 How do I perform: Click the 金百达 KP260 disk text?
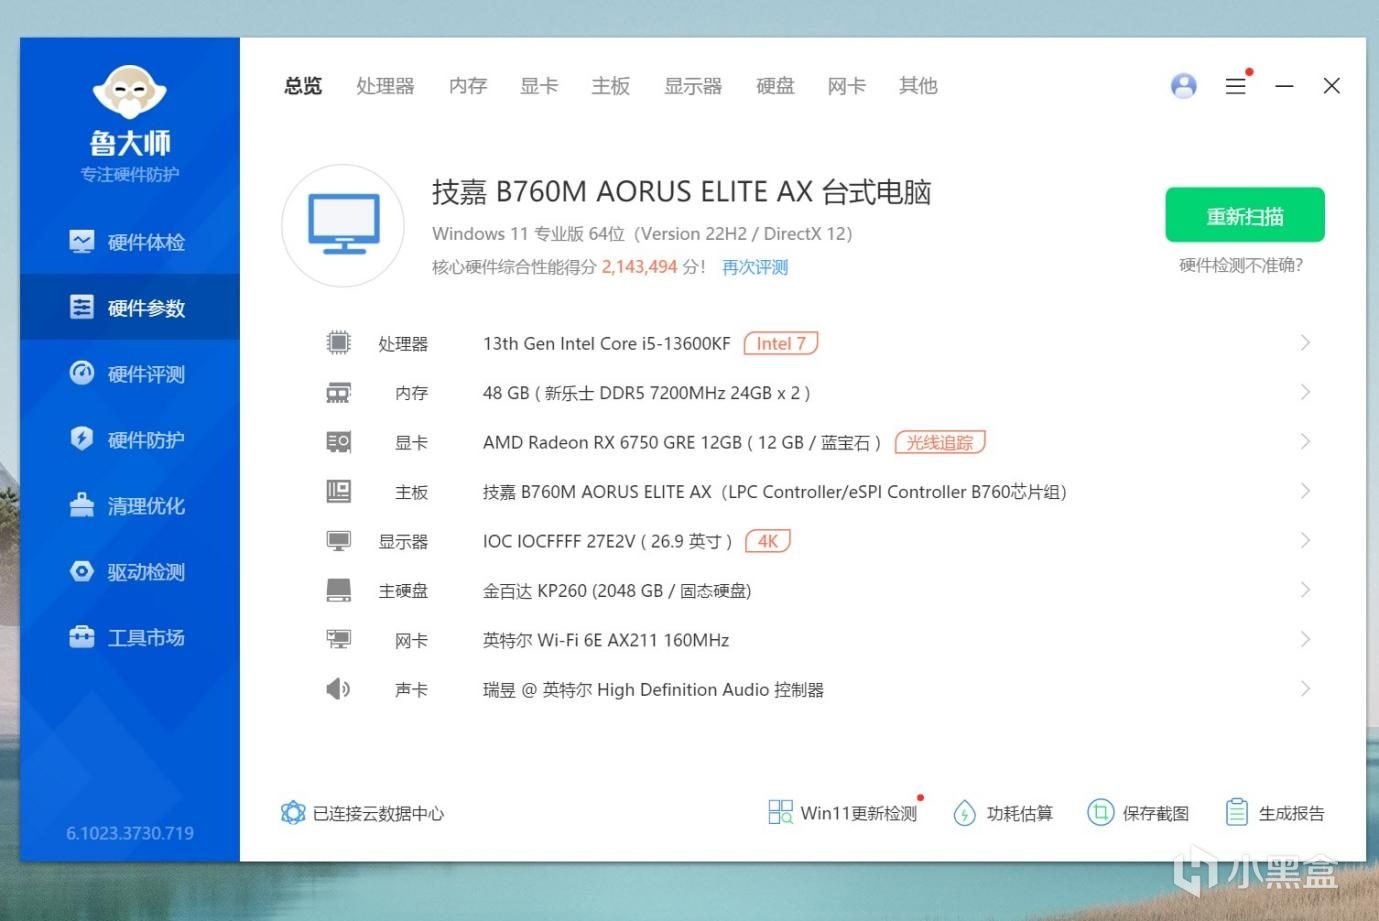pos(617,591)
